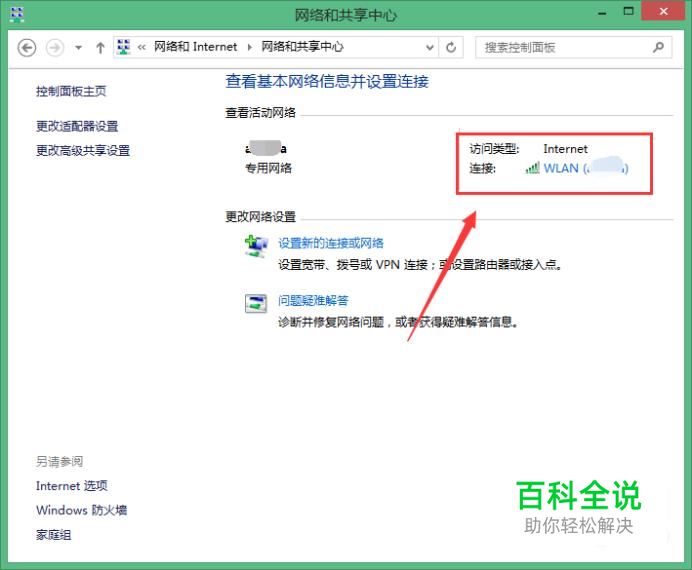The image size is (692, 570).
Task: Go up one level with Up arrow
Action: 100,47
